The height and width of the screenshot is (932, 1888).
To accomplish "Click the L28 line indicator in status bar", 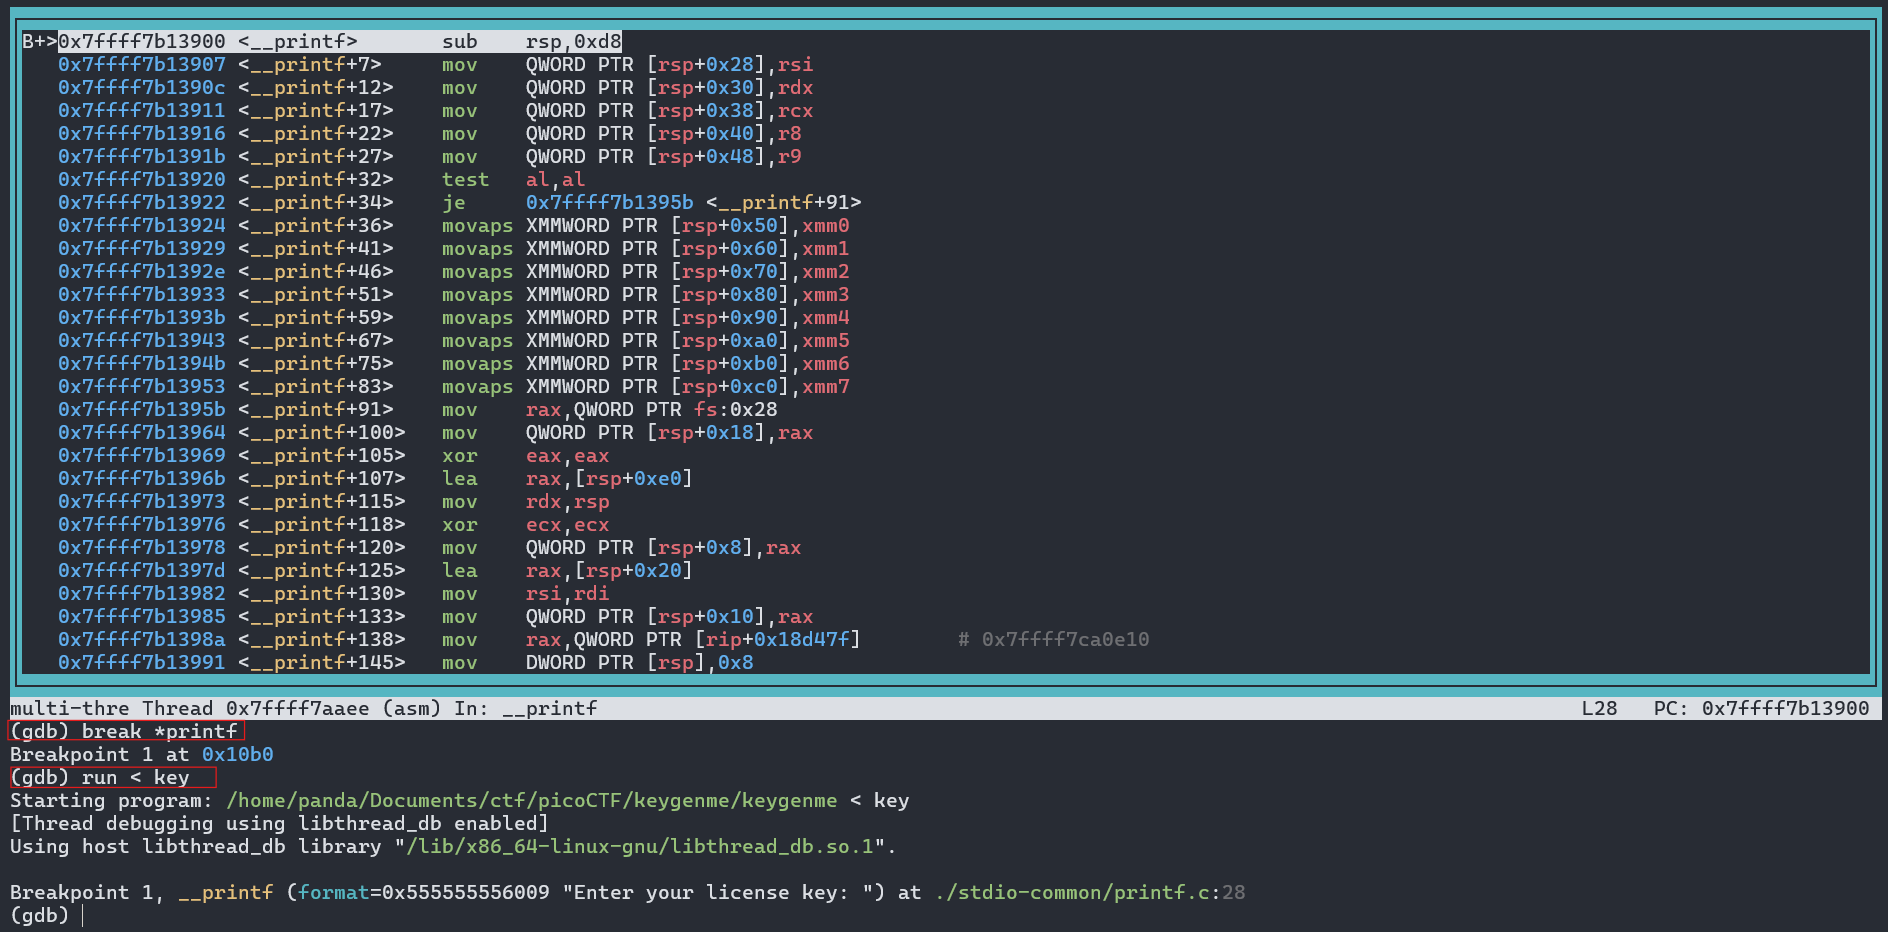I will click(x=1599, y=708).
